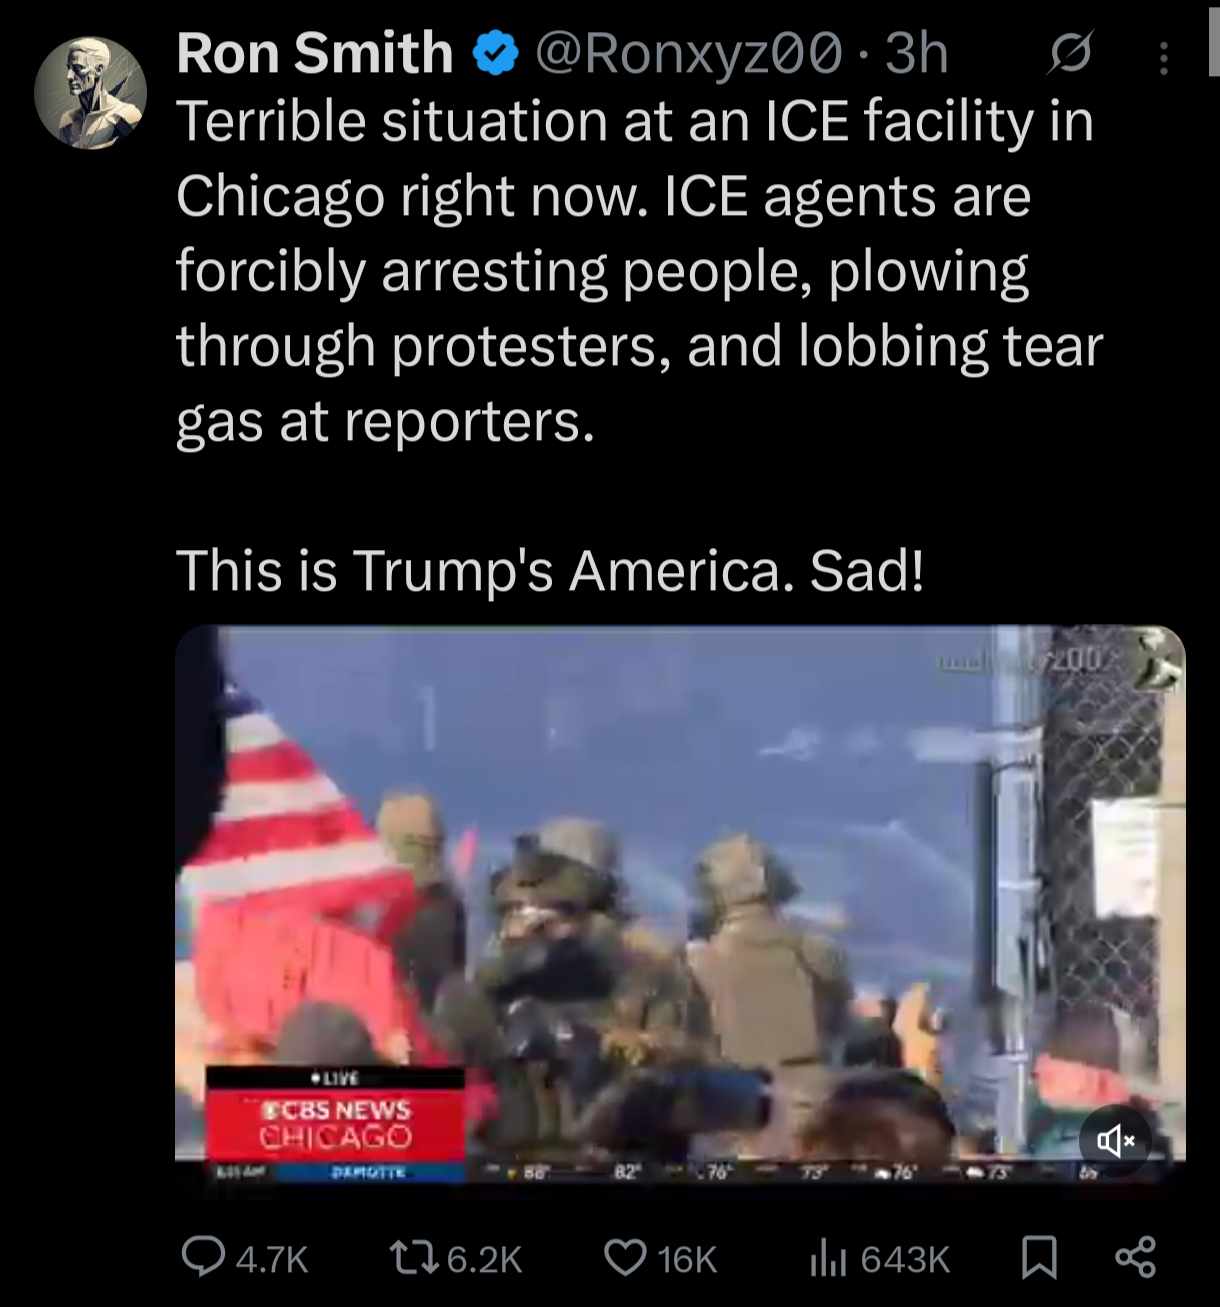This screenshot has width=1220, height=1307.
Task: Click the 3h timestamp
Action: tap(916, 54)
